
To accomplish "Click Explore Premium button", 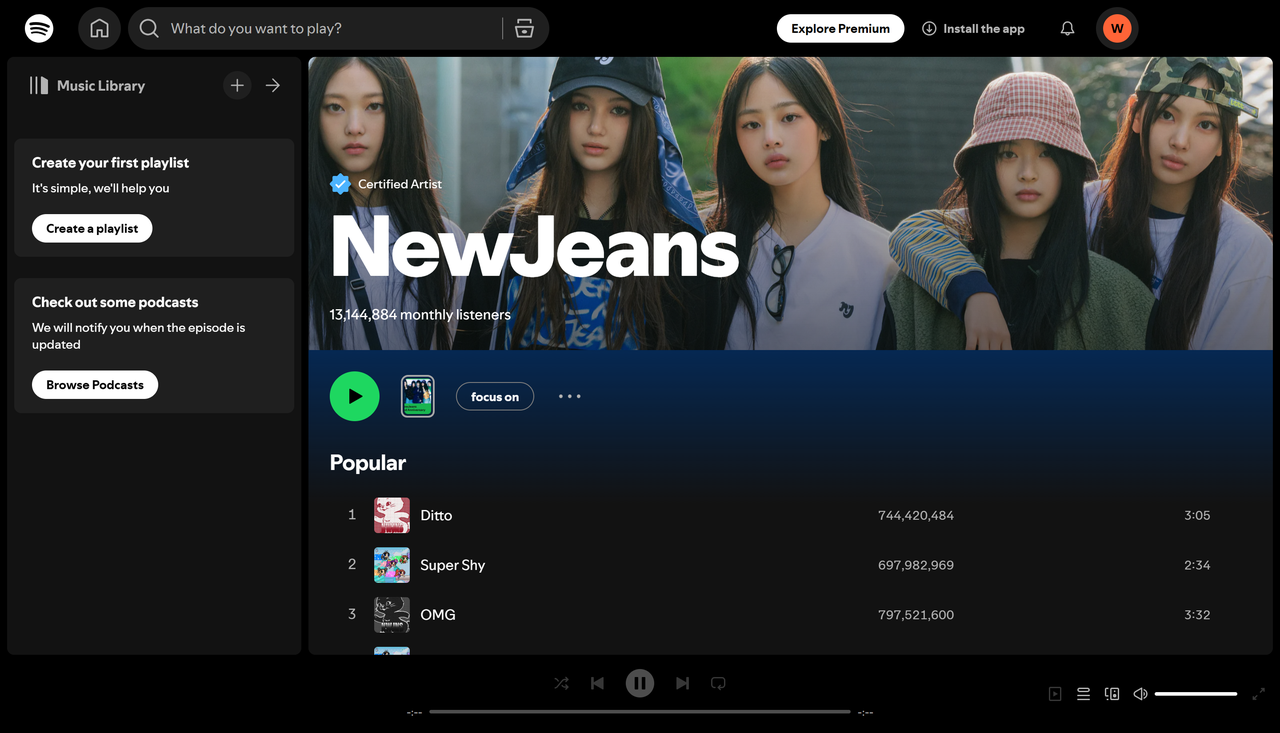I will tap(840, 28).
